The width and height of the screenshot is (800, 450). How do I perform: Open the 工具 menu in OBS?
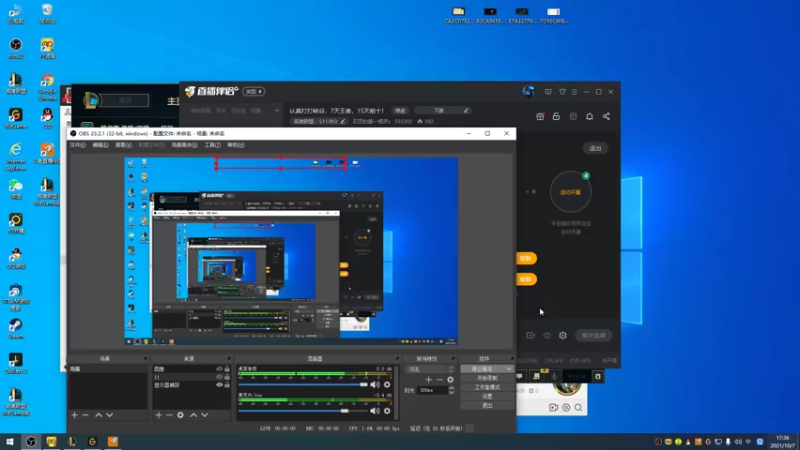[212, 145]
